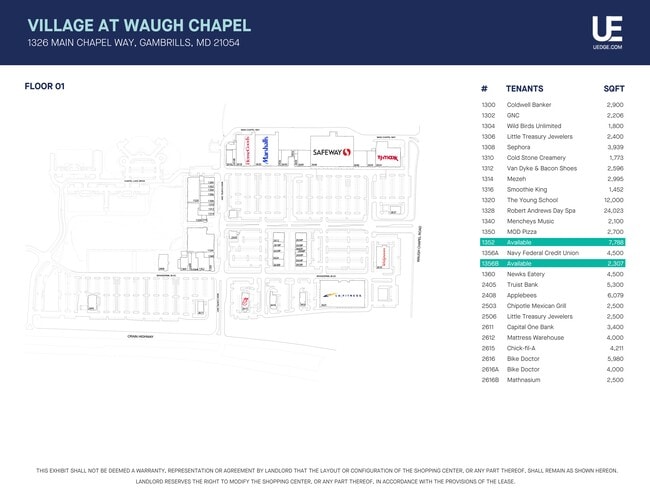Click the TJ Maxx logo on the map

click(x=389, y=157)
